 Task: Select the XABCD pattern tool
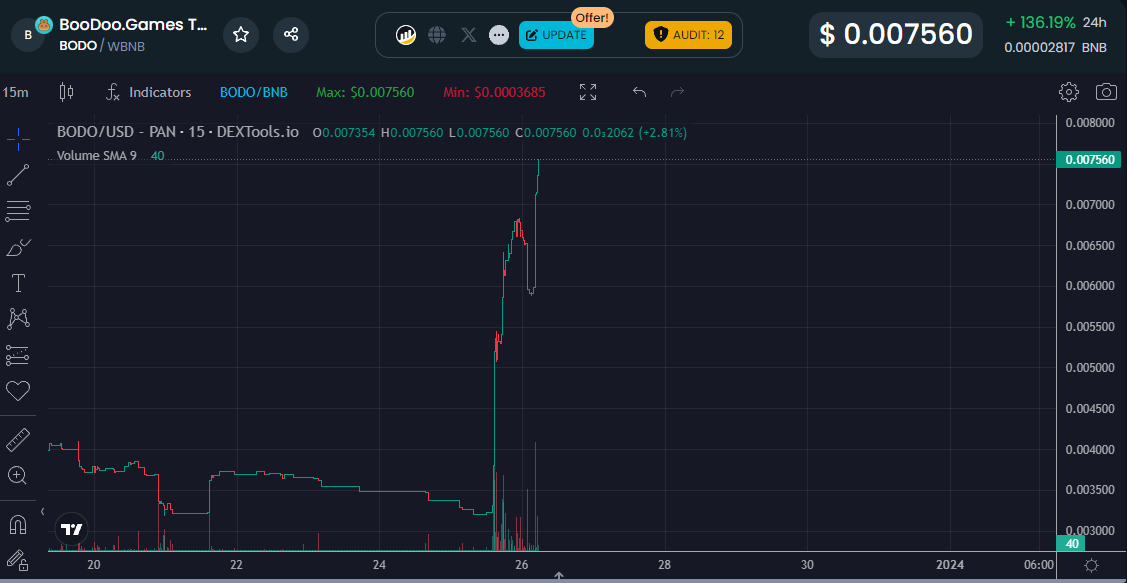click(x=18, y=318)
